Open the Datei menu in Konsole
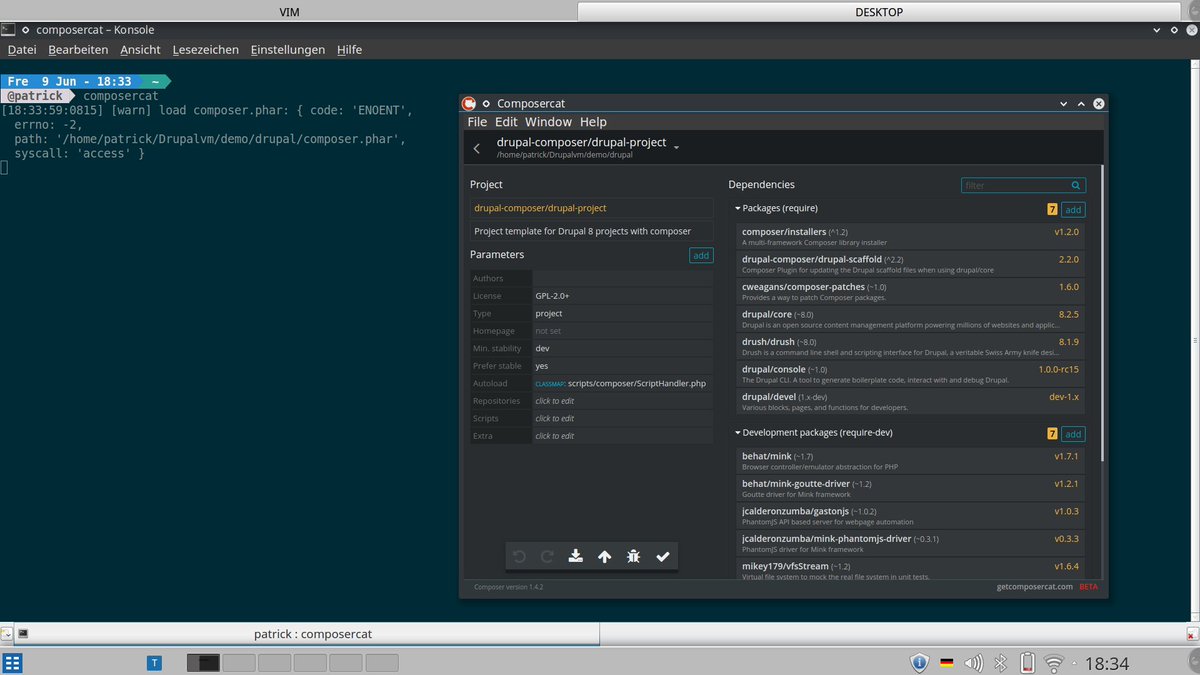 click(x=22, y=49)
